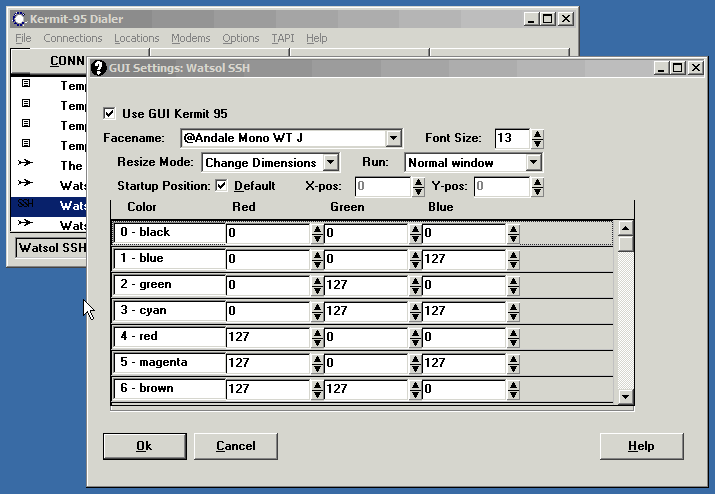Click Green value field for 3 - cyan
The height and width of the screenshot is (494, 715).
tap(367, 311)
